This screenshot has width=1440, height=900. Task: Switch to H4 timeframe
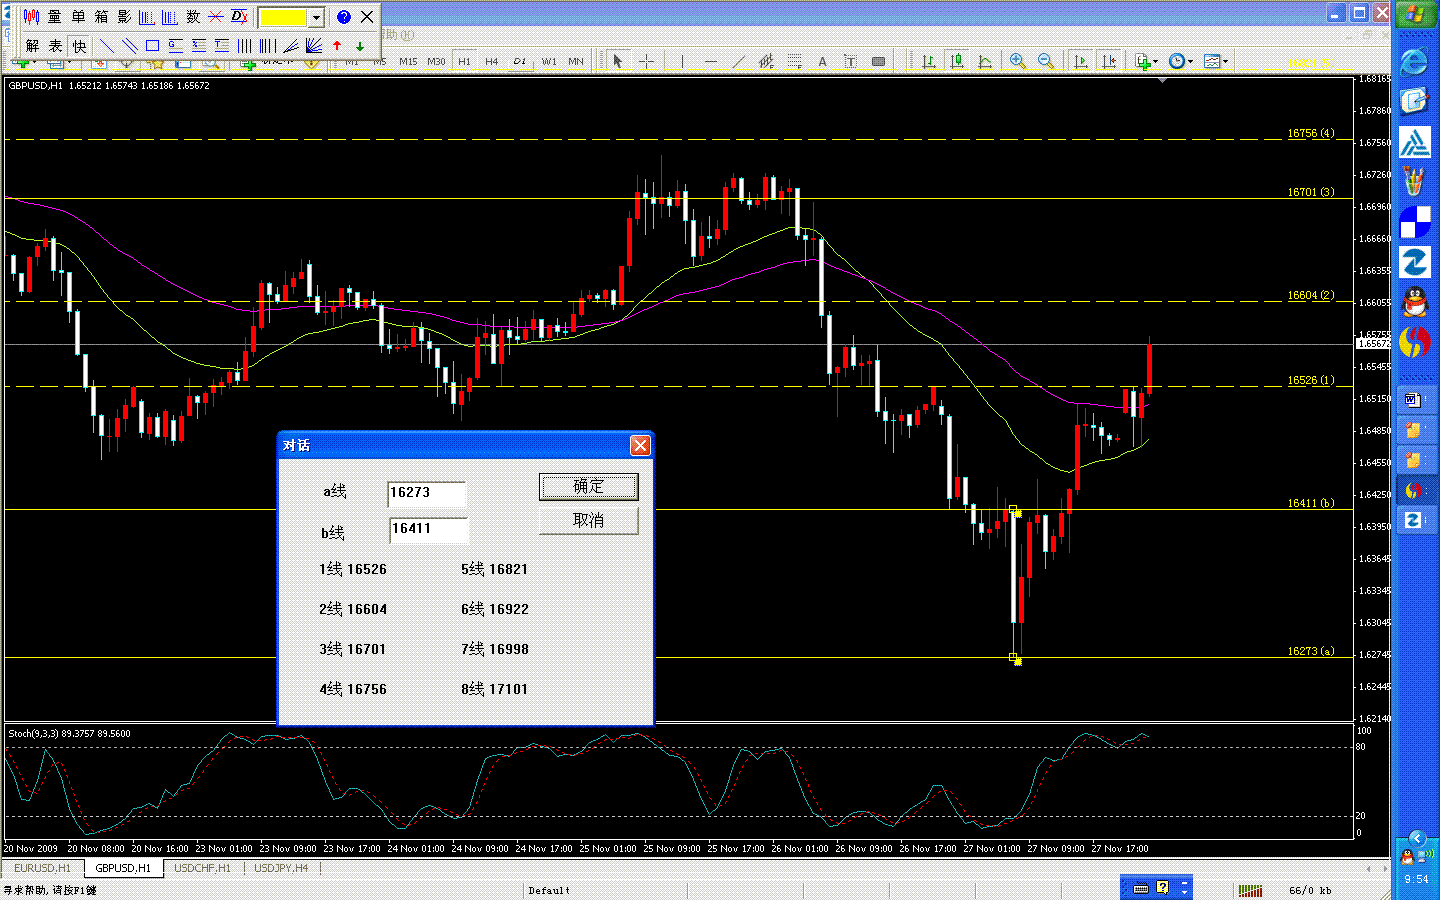492,62
